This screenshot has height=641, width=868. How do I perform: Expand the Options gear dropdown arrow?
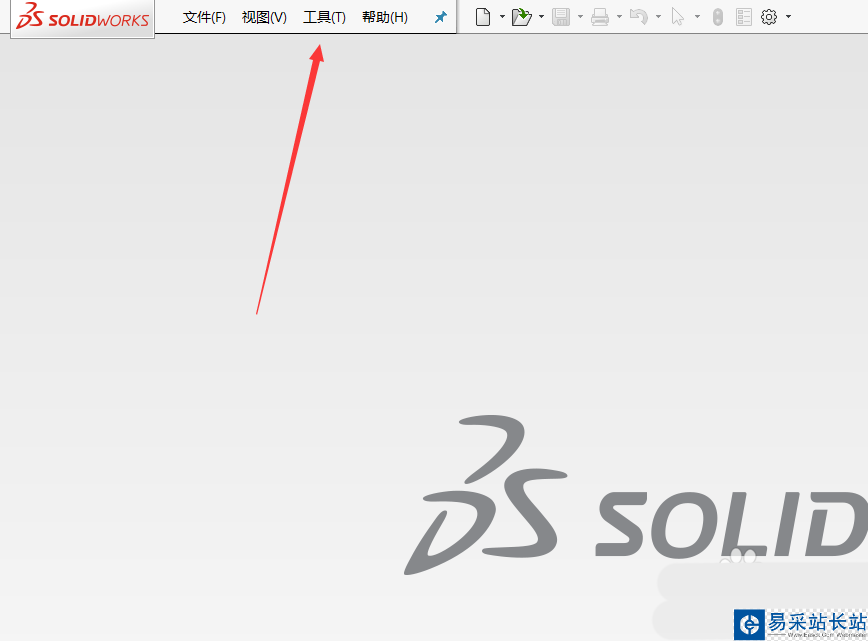point(788,17)
